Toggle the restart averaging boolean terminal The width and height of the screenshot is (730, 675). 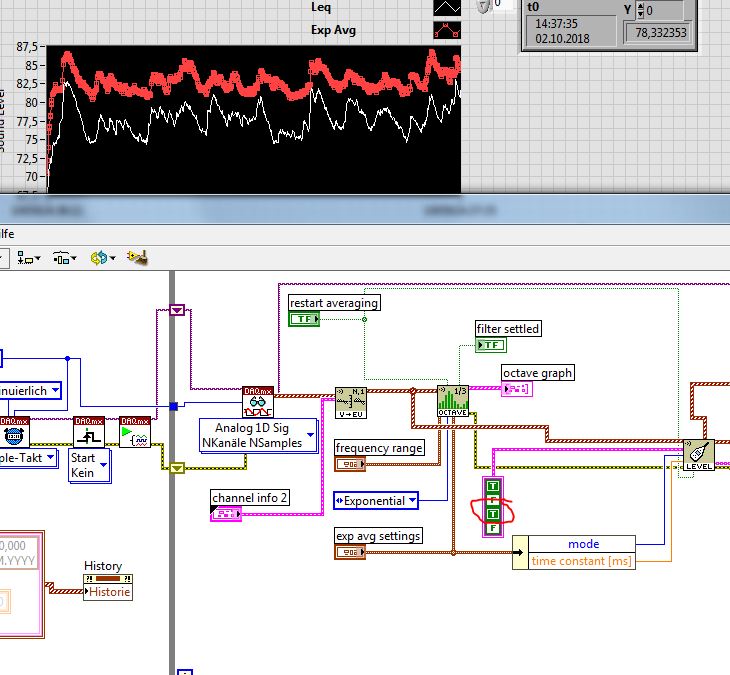coord(304,319)
